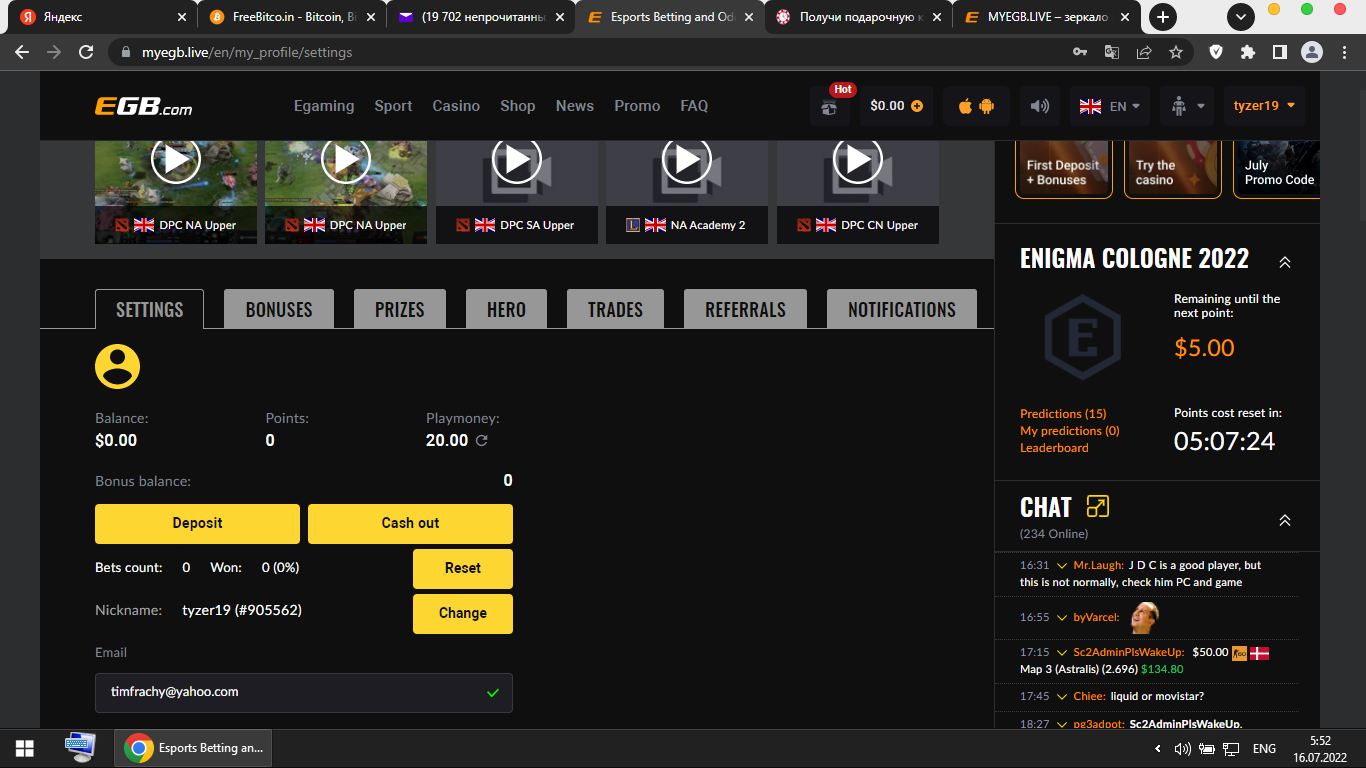Switch to the Bonuses tab
Image resolution: width=1366 pixels, height=768 pixels.
pyautogui.click(x=279, y=309)
